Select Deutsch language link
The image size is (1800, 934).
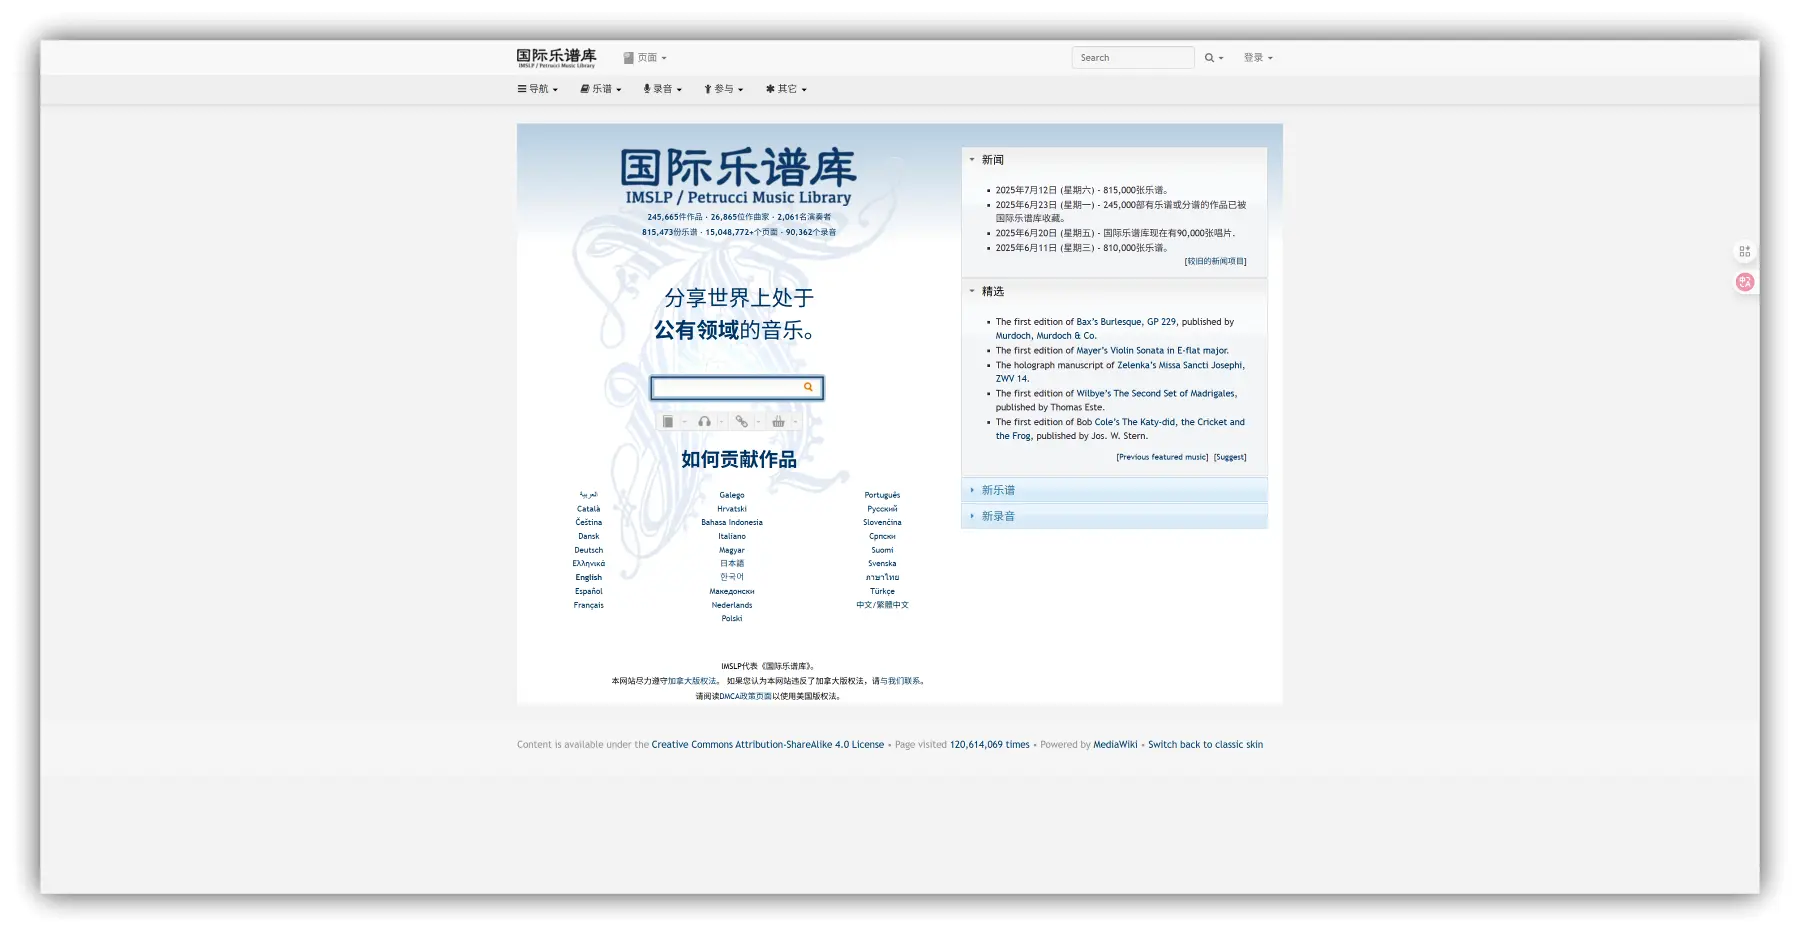click(x=588, y=550)
